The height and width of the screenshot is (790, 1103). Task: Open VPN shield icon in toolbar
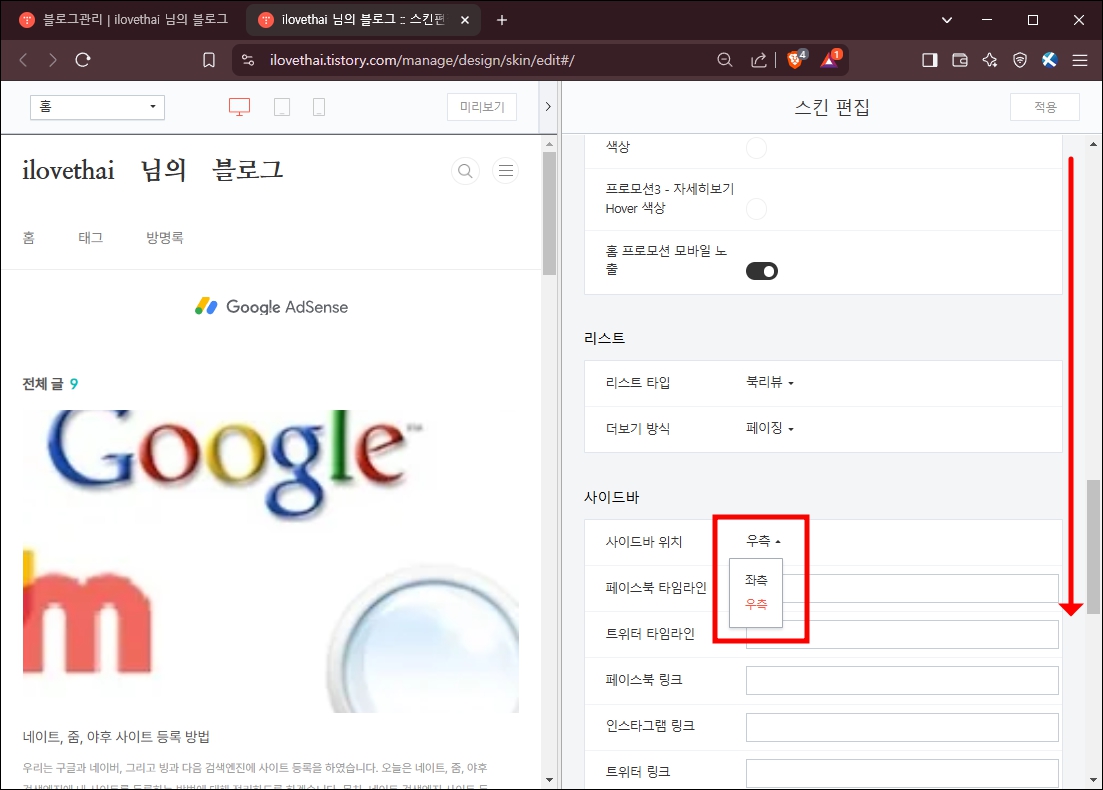(1019, 60)
